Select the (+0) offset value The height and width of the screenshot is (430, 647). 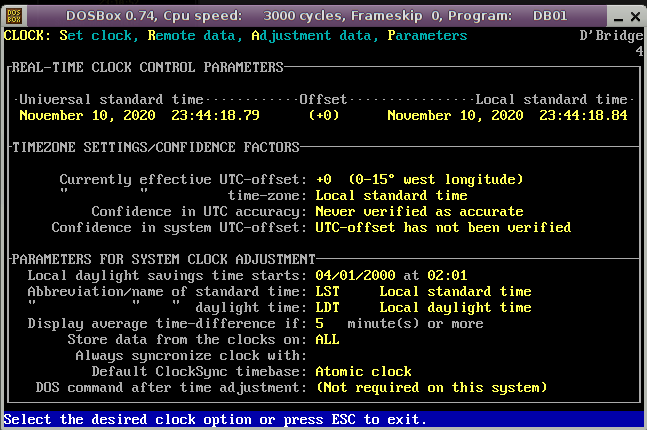coord(323,115)
